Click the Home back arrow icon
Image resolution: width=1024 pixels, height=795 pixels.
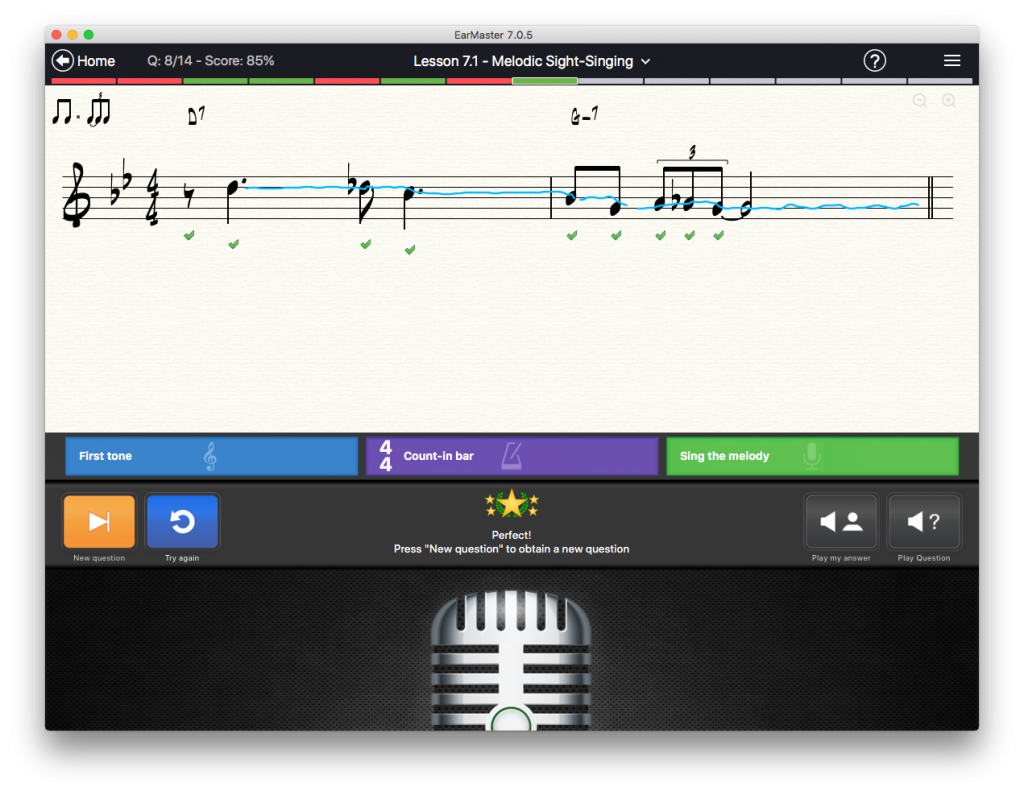63,61
